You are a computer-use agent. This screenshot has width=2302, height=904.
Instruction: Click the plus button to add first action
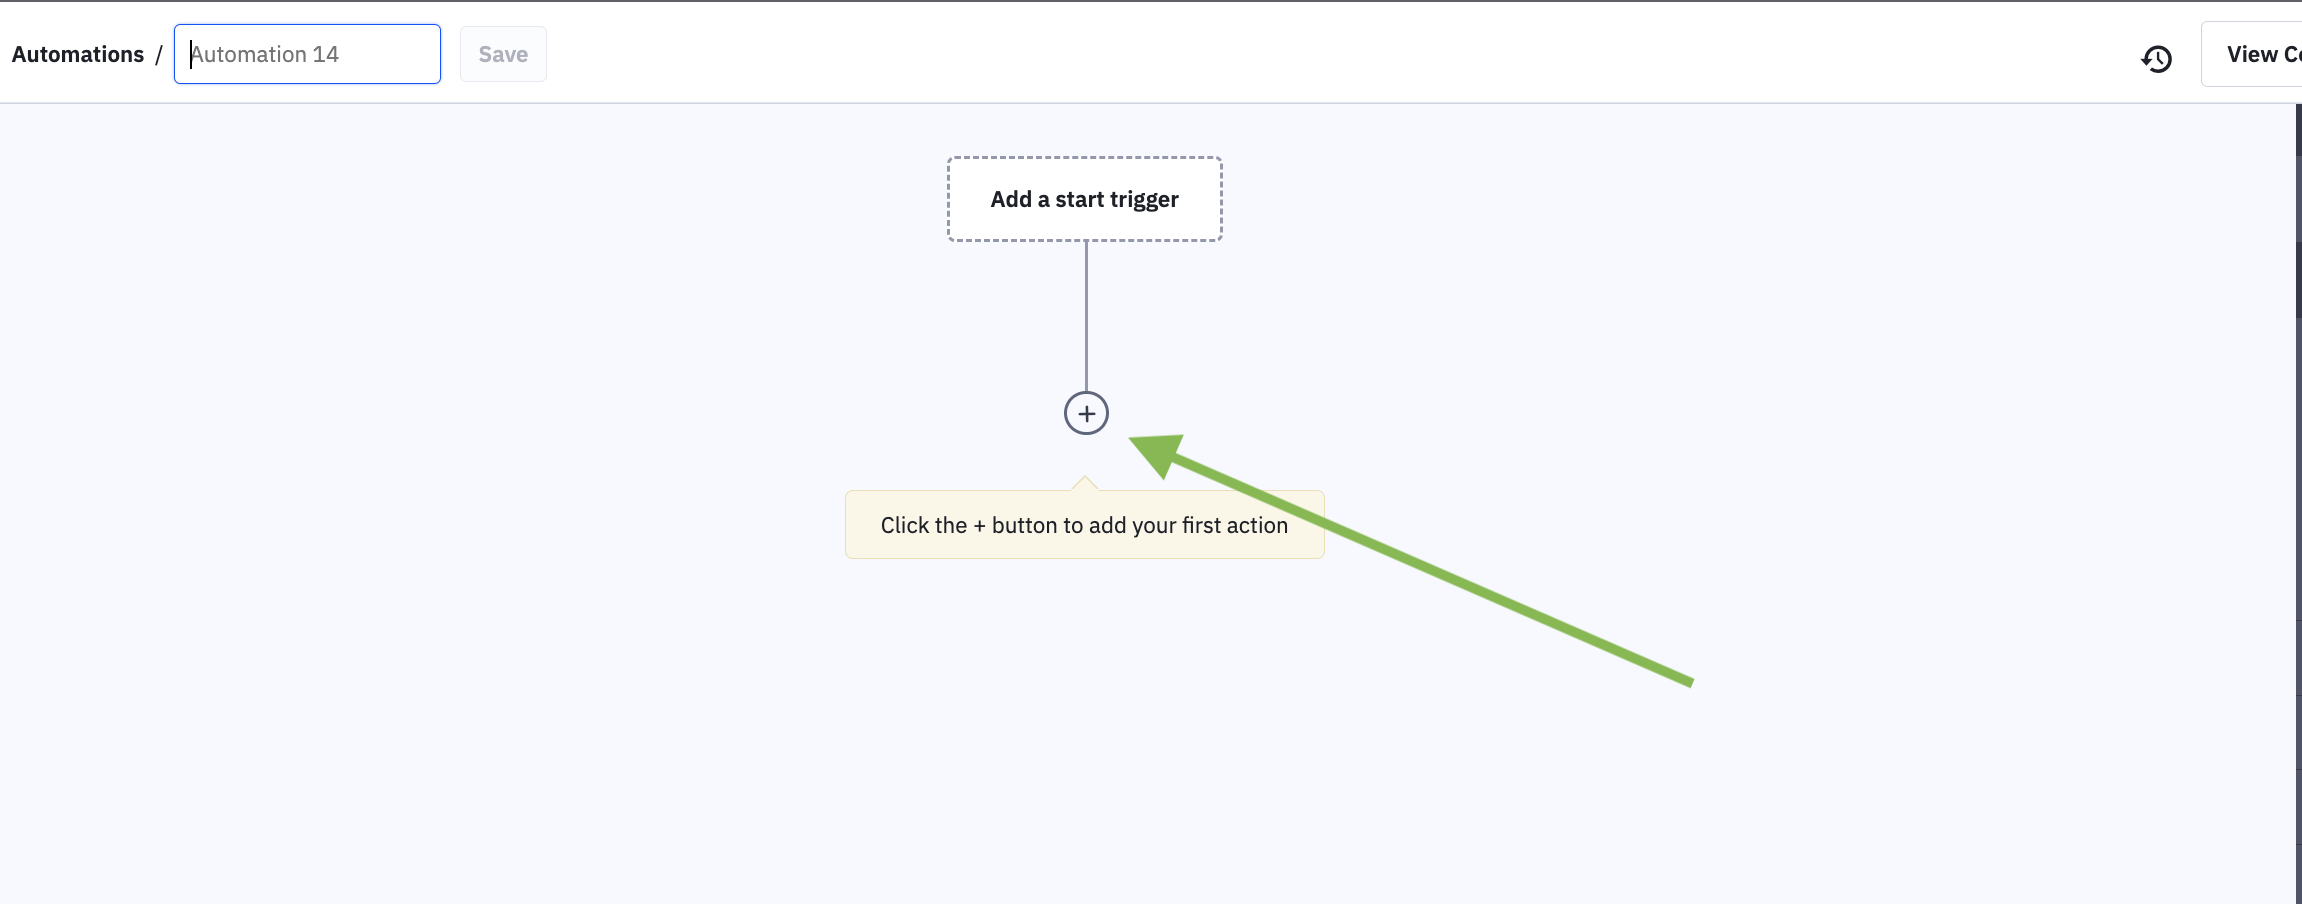click(x=1086, y=413)
